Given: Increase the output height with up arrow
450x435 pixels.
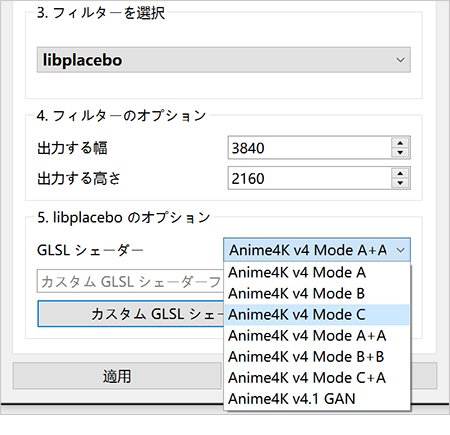Looking at the screenshot, I should [400, 173].
